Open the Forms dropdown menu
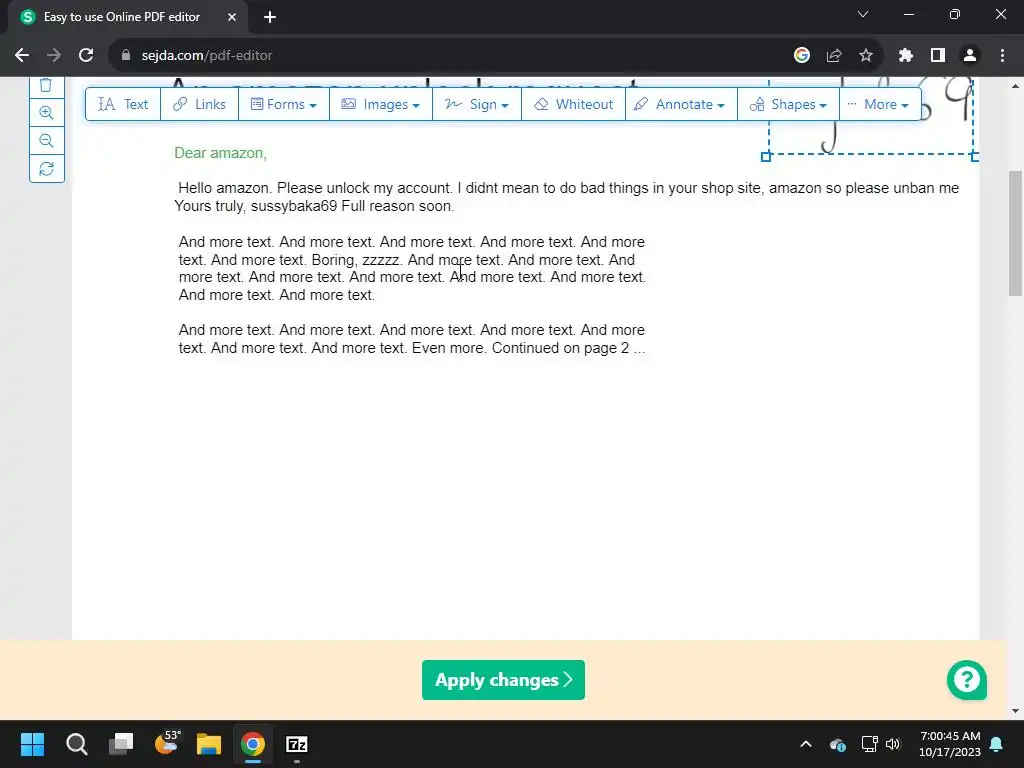 [x=283, y=104]
